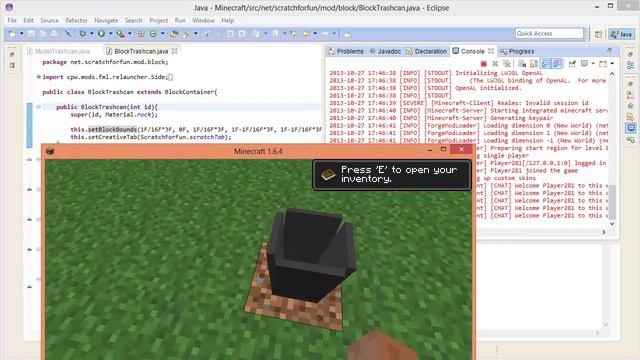This screenshot has height=360, width=640.
Task: Open Outline view from right trim
Action: (x=631, y=65)
